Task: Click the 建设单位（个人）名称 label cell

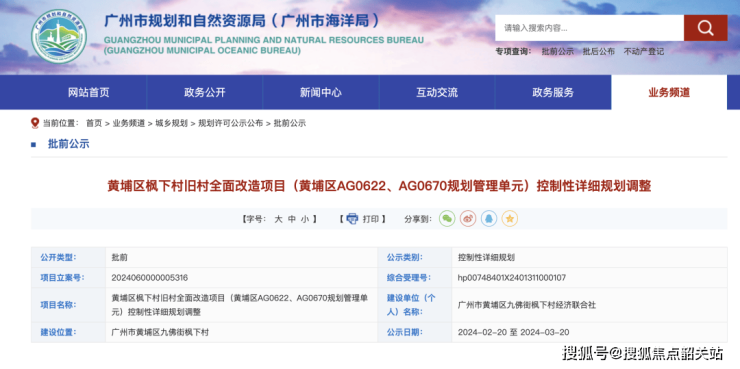Action: pyautogui.click(x=414, y=305)
